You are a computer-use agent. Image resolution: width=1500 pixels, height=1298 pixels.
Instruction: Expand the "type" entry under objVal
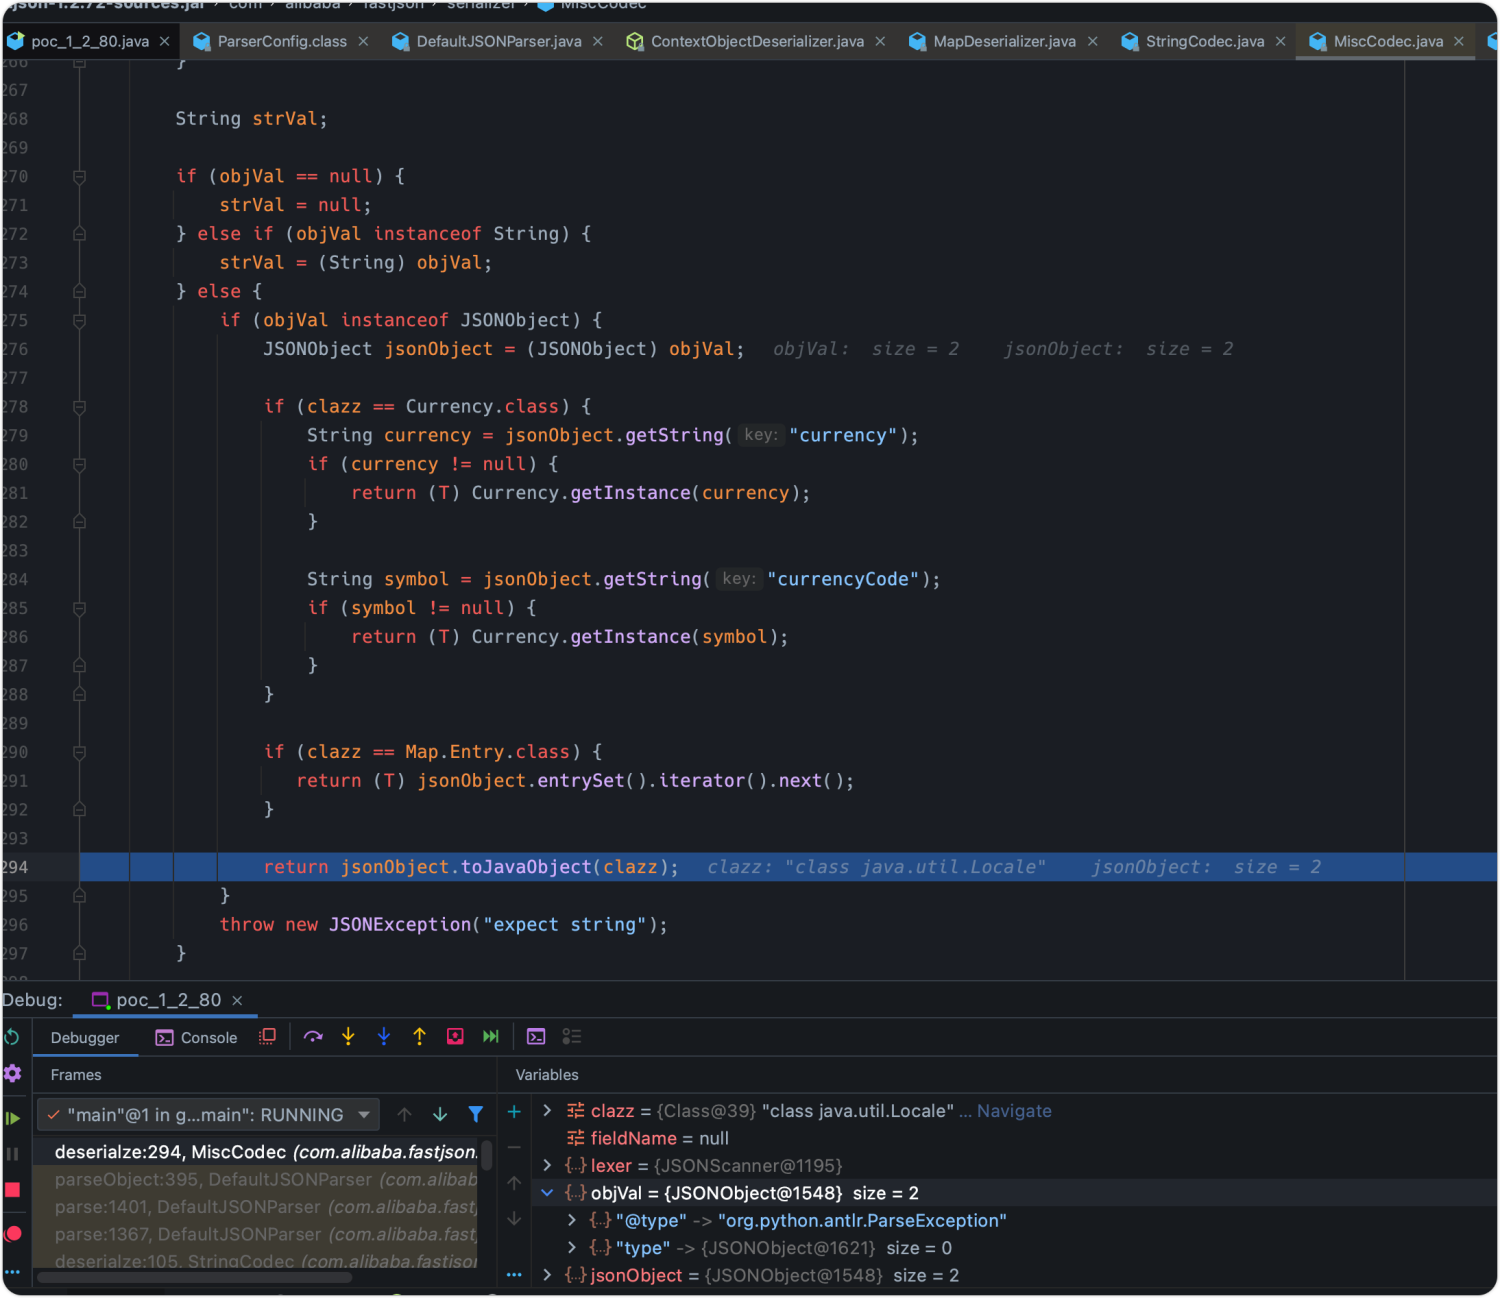point(571,1248)
